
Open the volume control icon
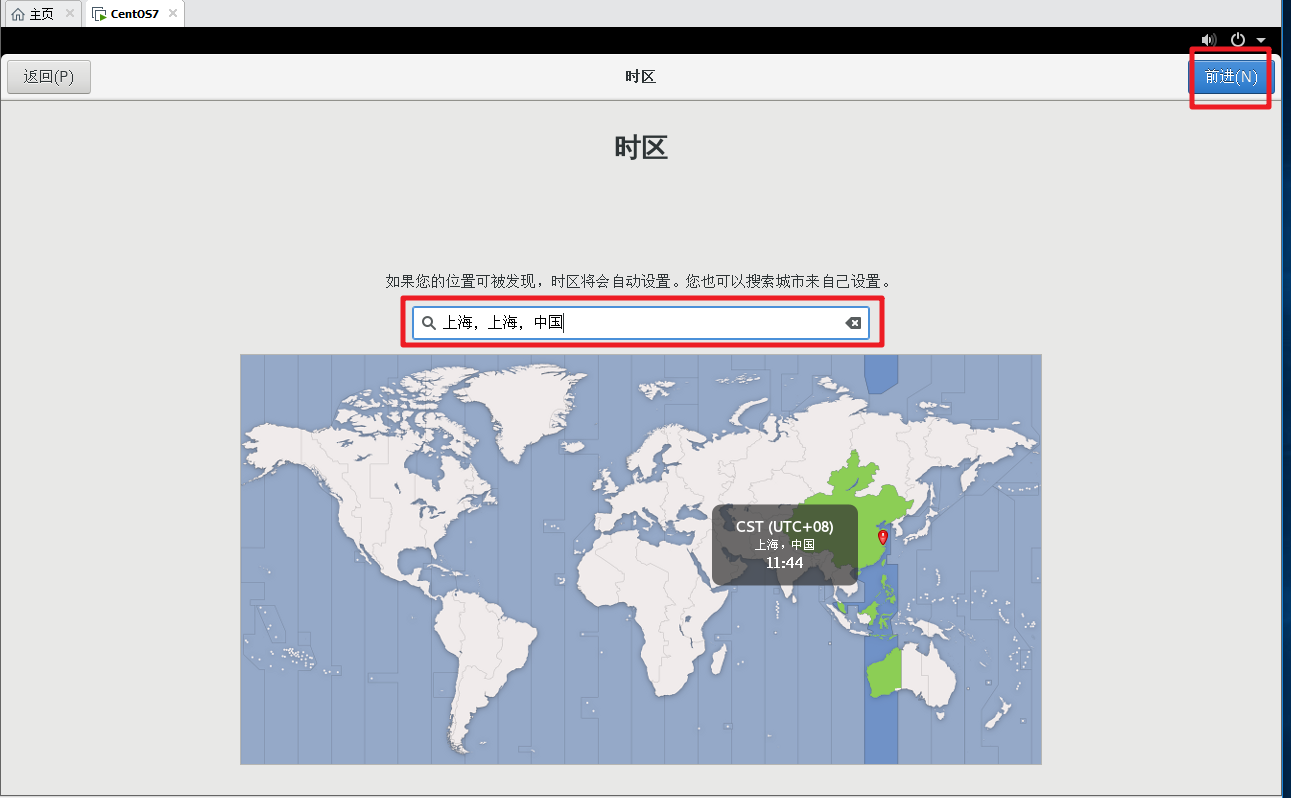point(1209,40)
